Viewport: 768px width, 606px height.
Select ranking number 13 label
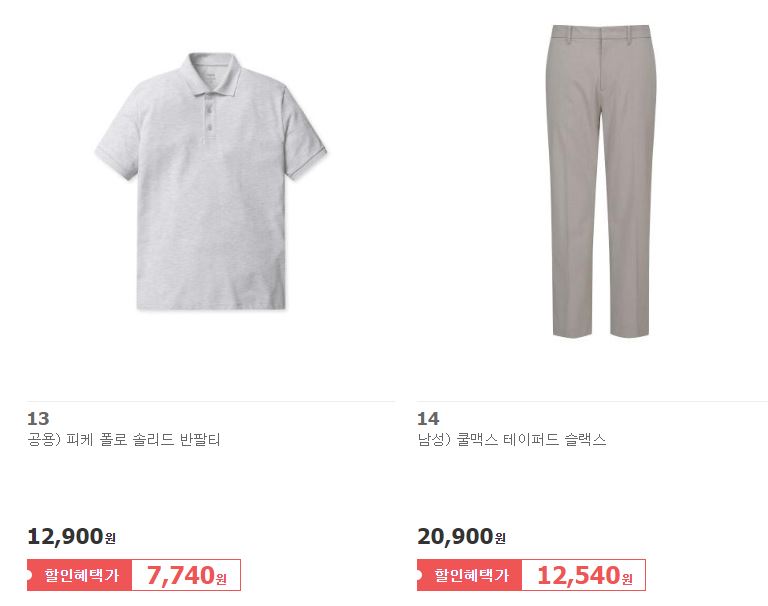pos(38,419)
